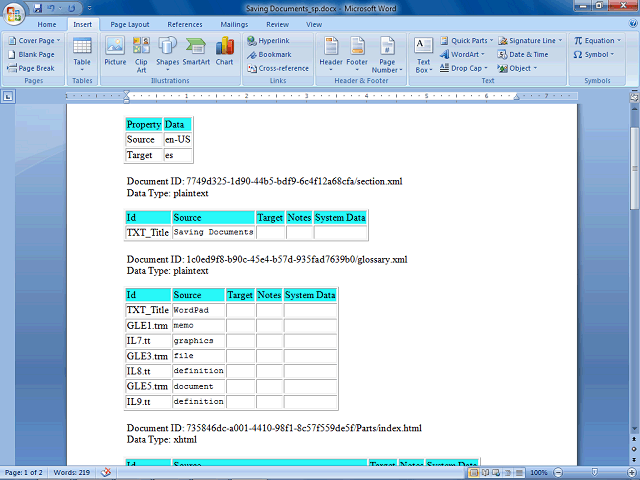Open the Select Browse Object button
Image resolution: width=640 pixels, height=480 pixels.
tap(634, 449)
